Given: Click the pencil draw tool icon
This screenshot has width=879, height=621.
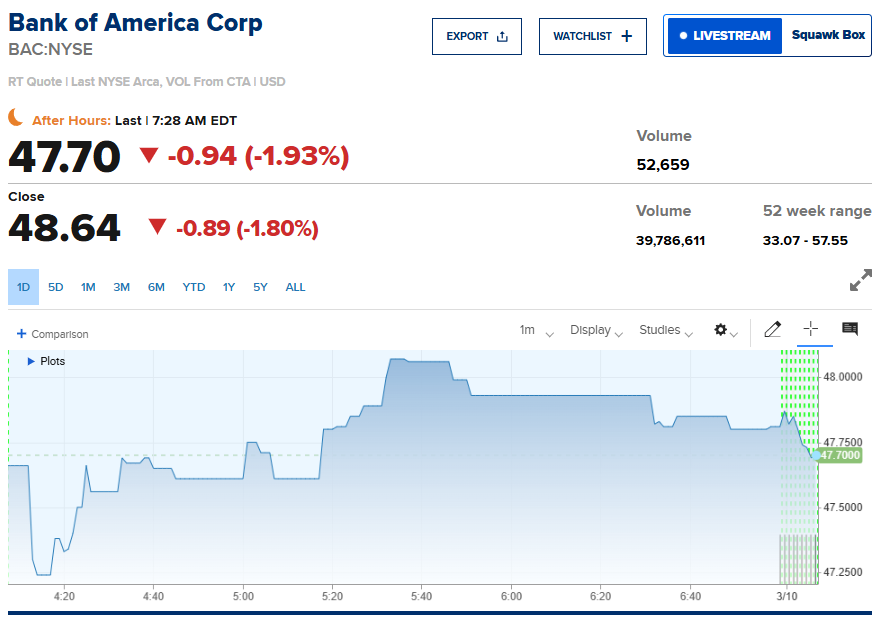Looking at the screenshot, I should click(772, 329).
